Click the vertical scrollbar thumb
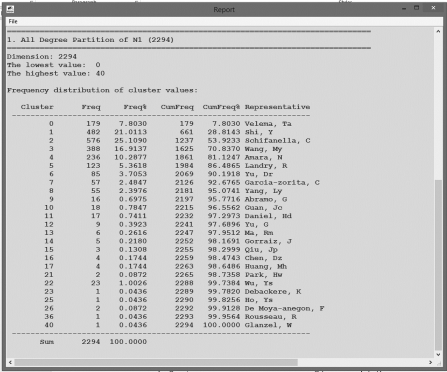Image resolution: width=447 pixels, height=372 pixels. pyautogui.click(x=438, y=265)
